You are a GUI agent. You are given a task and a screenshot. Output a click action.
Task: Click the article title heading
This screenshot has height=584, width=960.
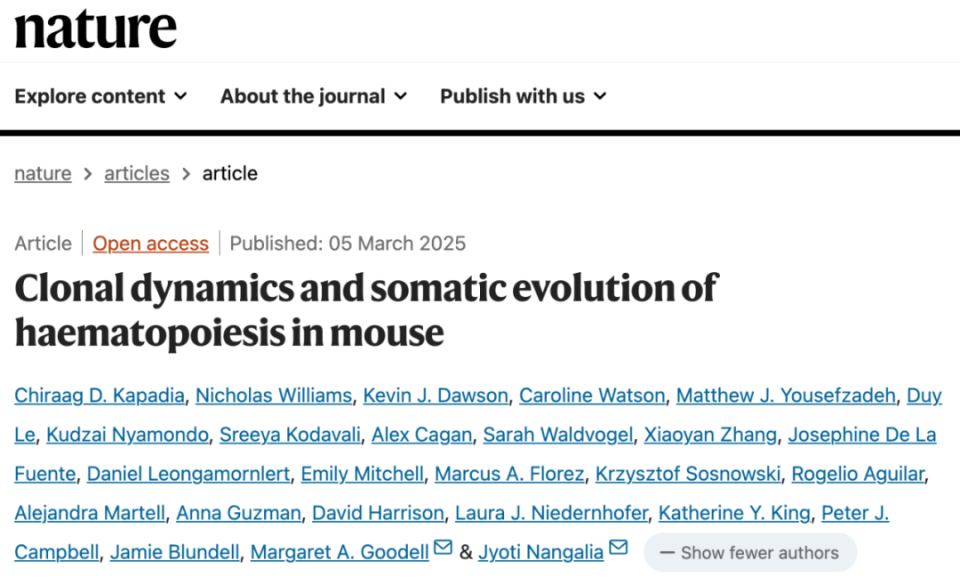coord(366,310)
